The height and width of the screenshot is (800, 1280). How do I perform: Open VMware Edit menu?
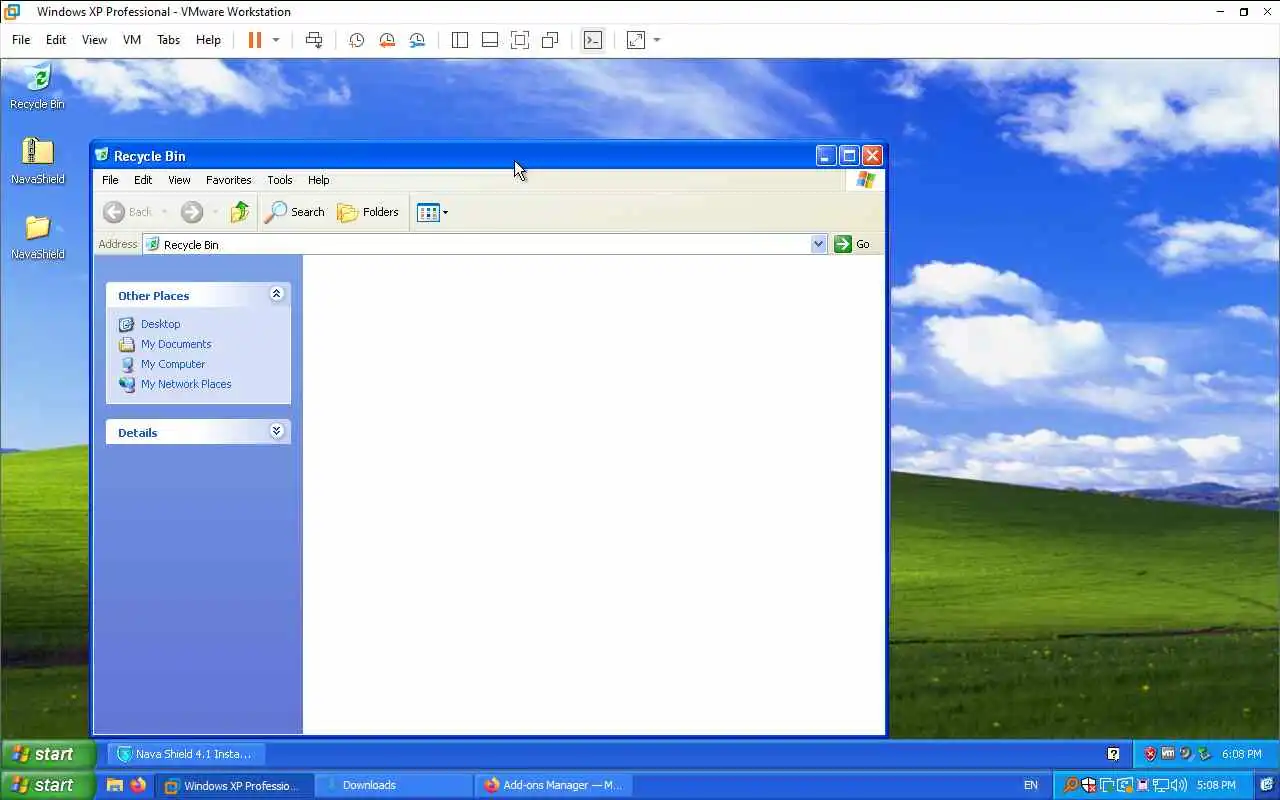click(x=56, y=40)
